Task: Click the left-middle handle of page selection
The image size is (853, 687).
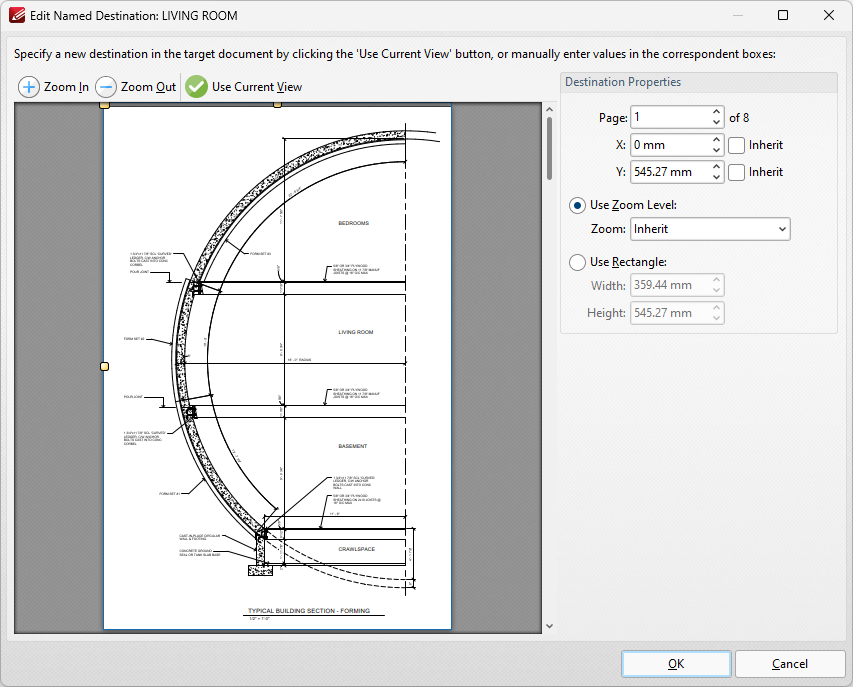Action: (x=104, y=367)
